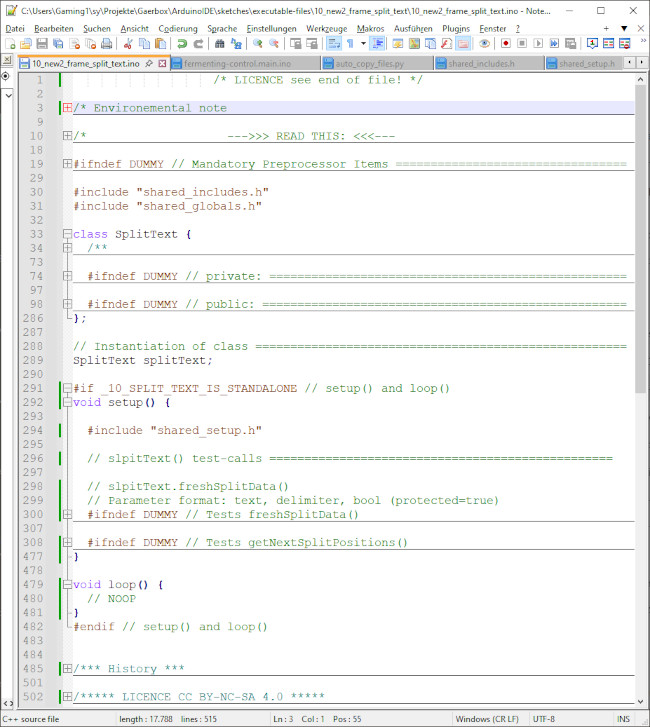
Task: Toggle Folder as Workspace panel button
Action: pyautogui.click(x=463, y=44)
